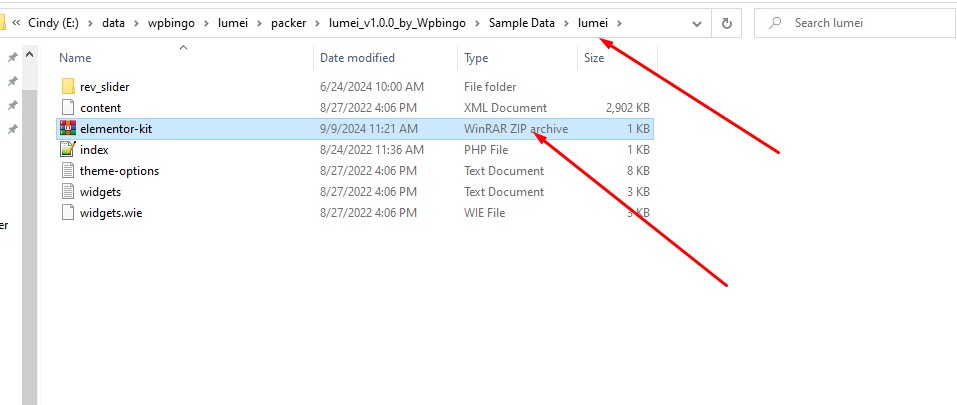Navigate to Sample Data in breadcrumb

[x=521, y=22]
